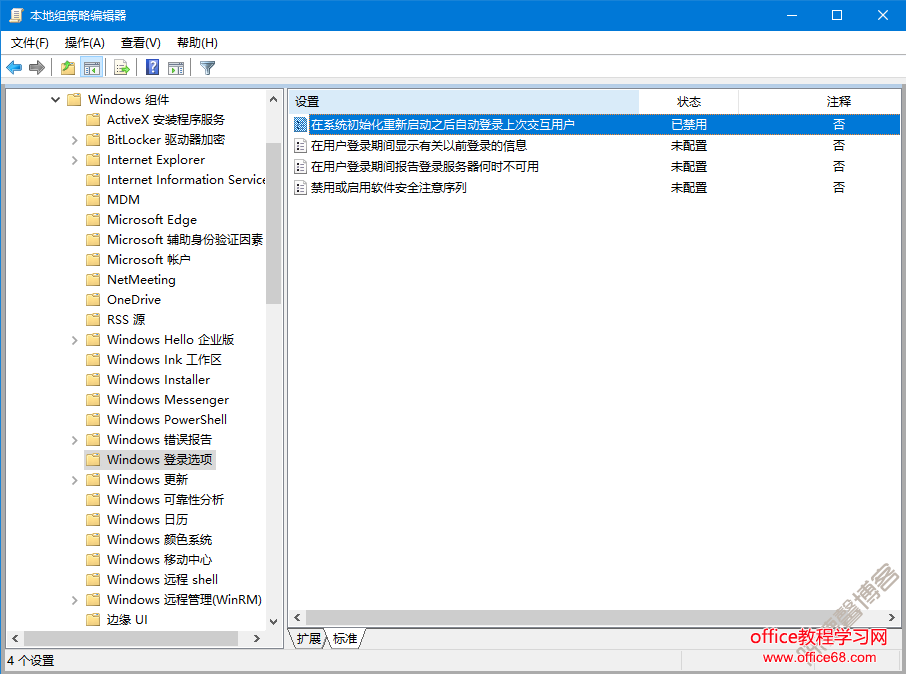Click the Filter toolbar icon
This screenshot has height=674, width=906.
point(205,67)
